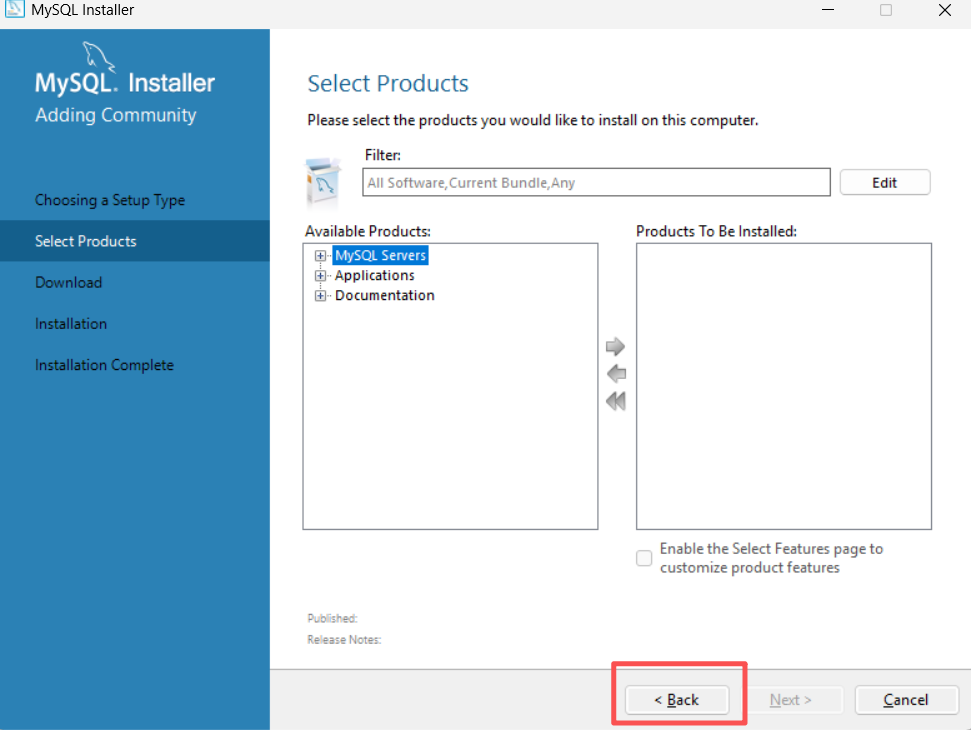
Task: Select Applications in Available Products
Action: click(375, 276)
